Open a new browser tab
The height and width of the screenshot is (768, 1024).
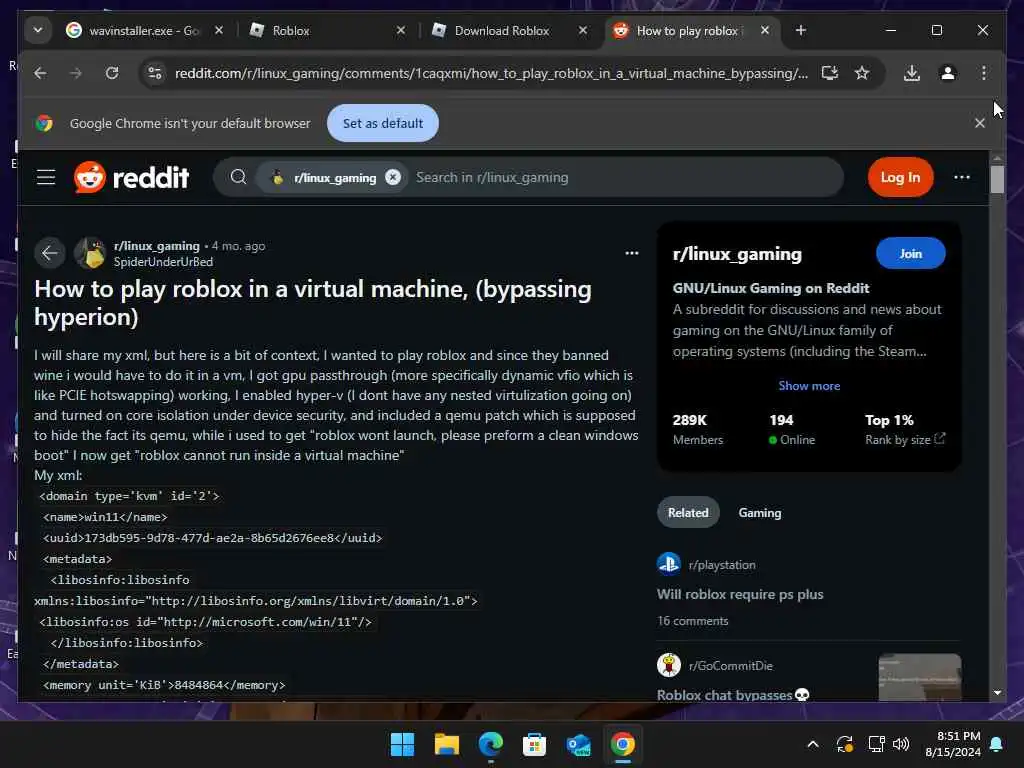pyautogui.click(x=801, y=30)
